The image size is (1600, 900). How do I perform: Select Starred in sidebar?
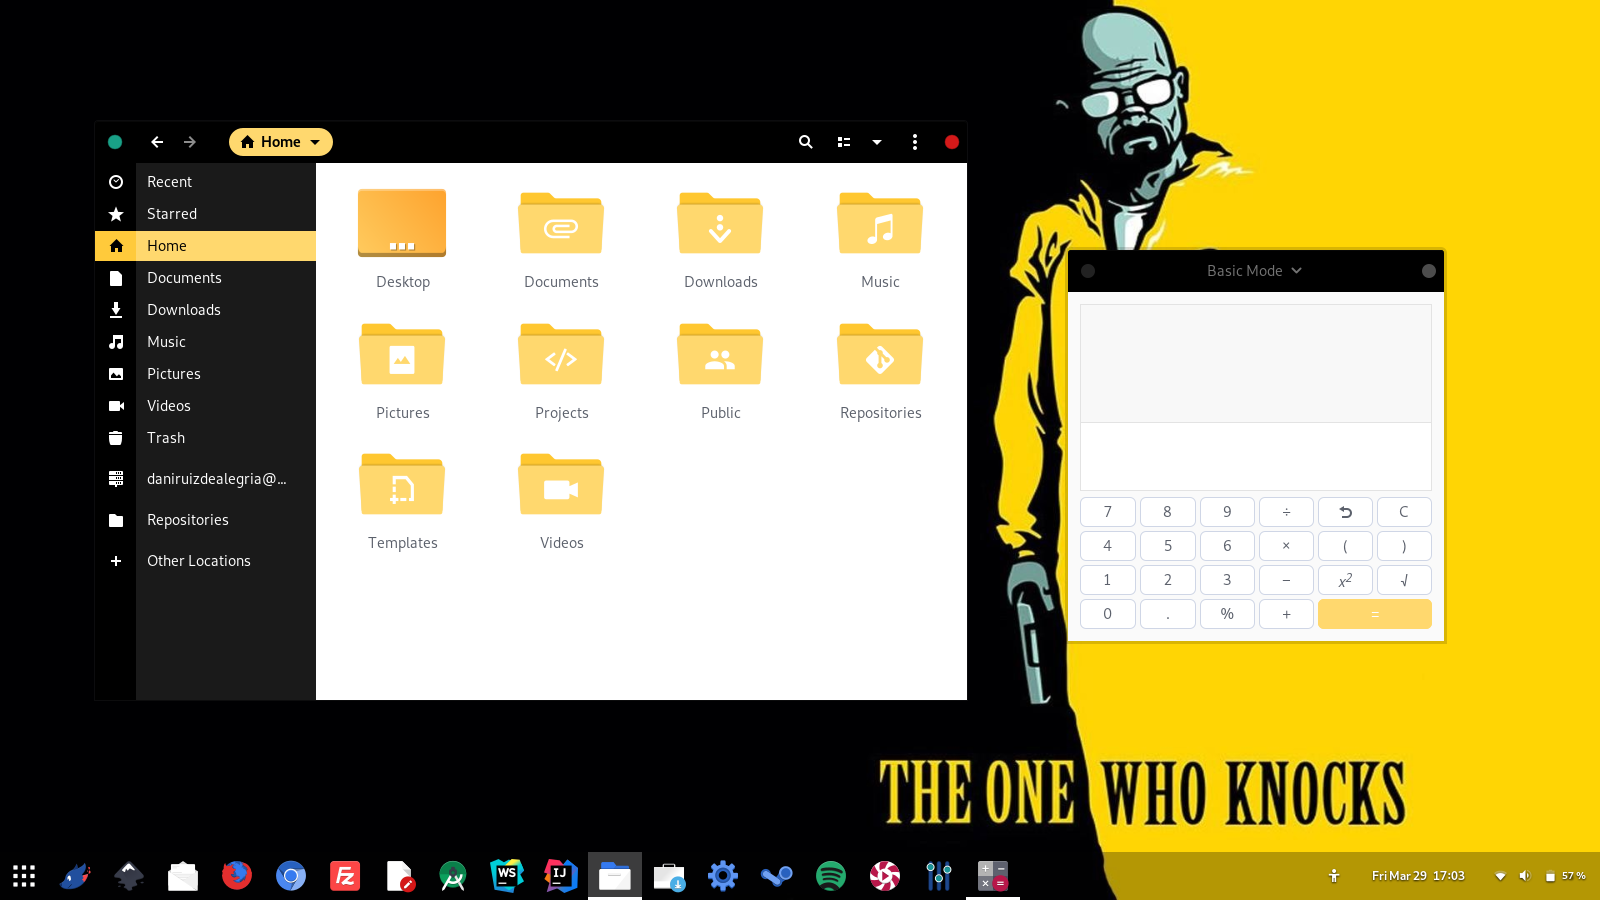tap(206, 214)
